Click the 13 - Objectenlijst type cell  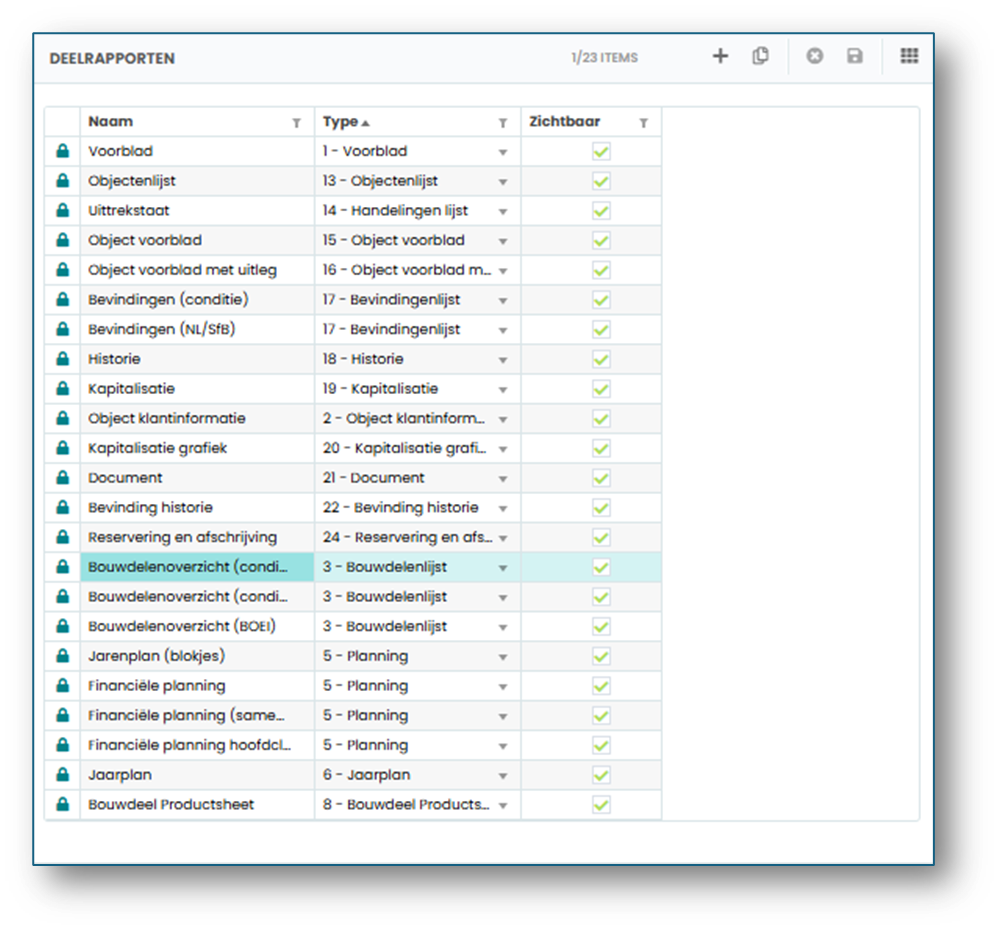coord(417,181)
